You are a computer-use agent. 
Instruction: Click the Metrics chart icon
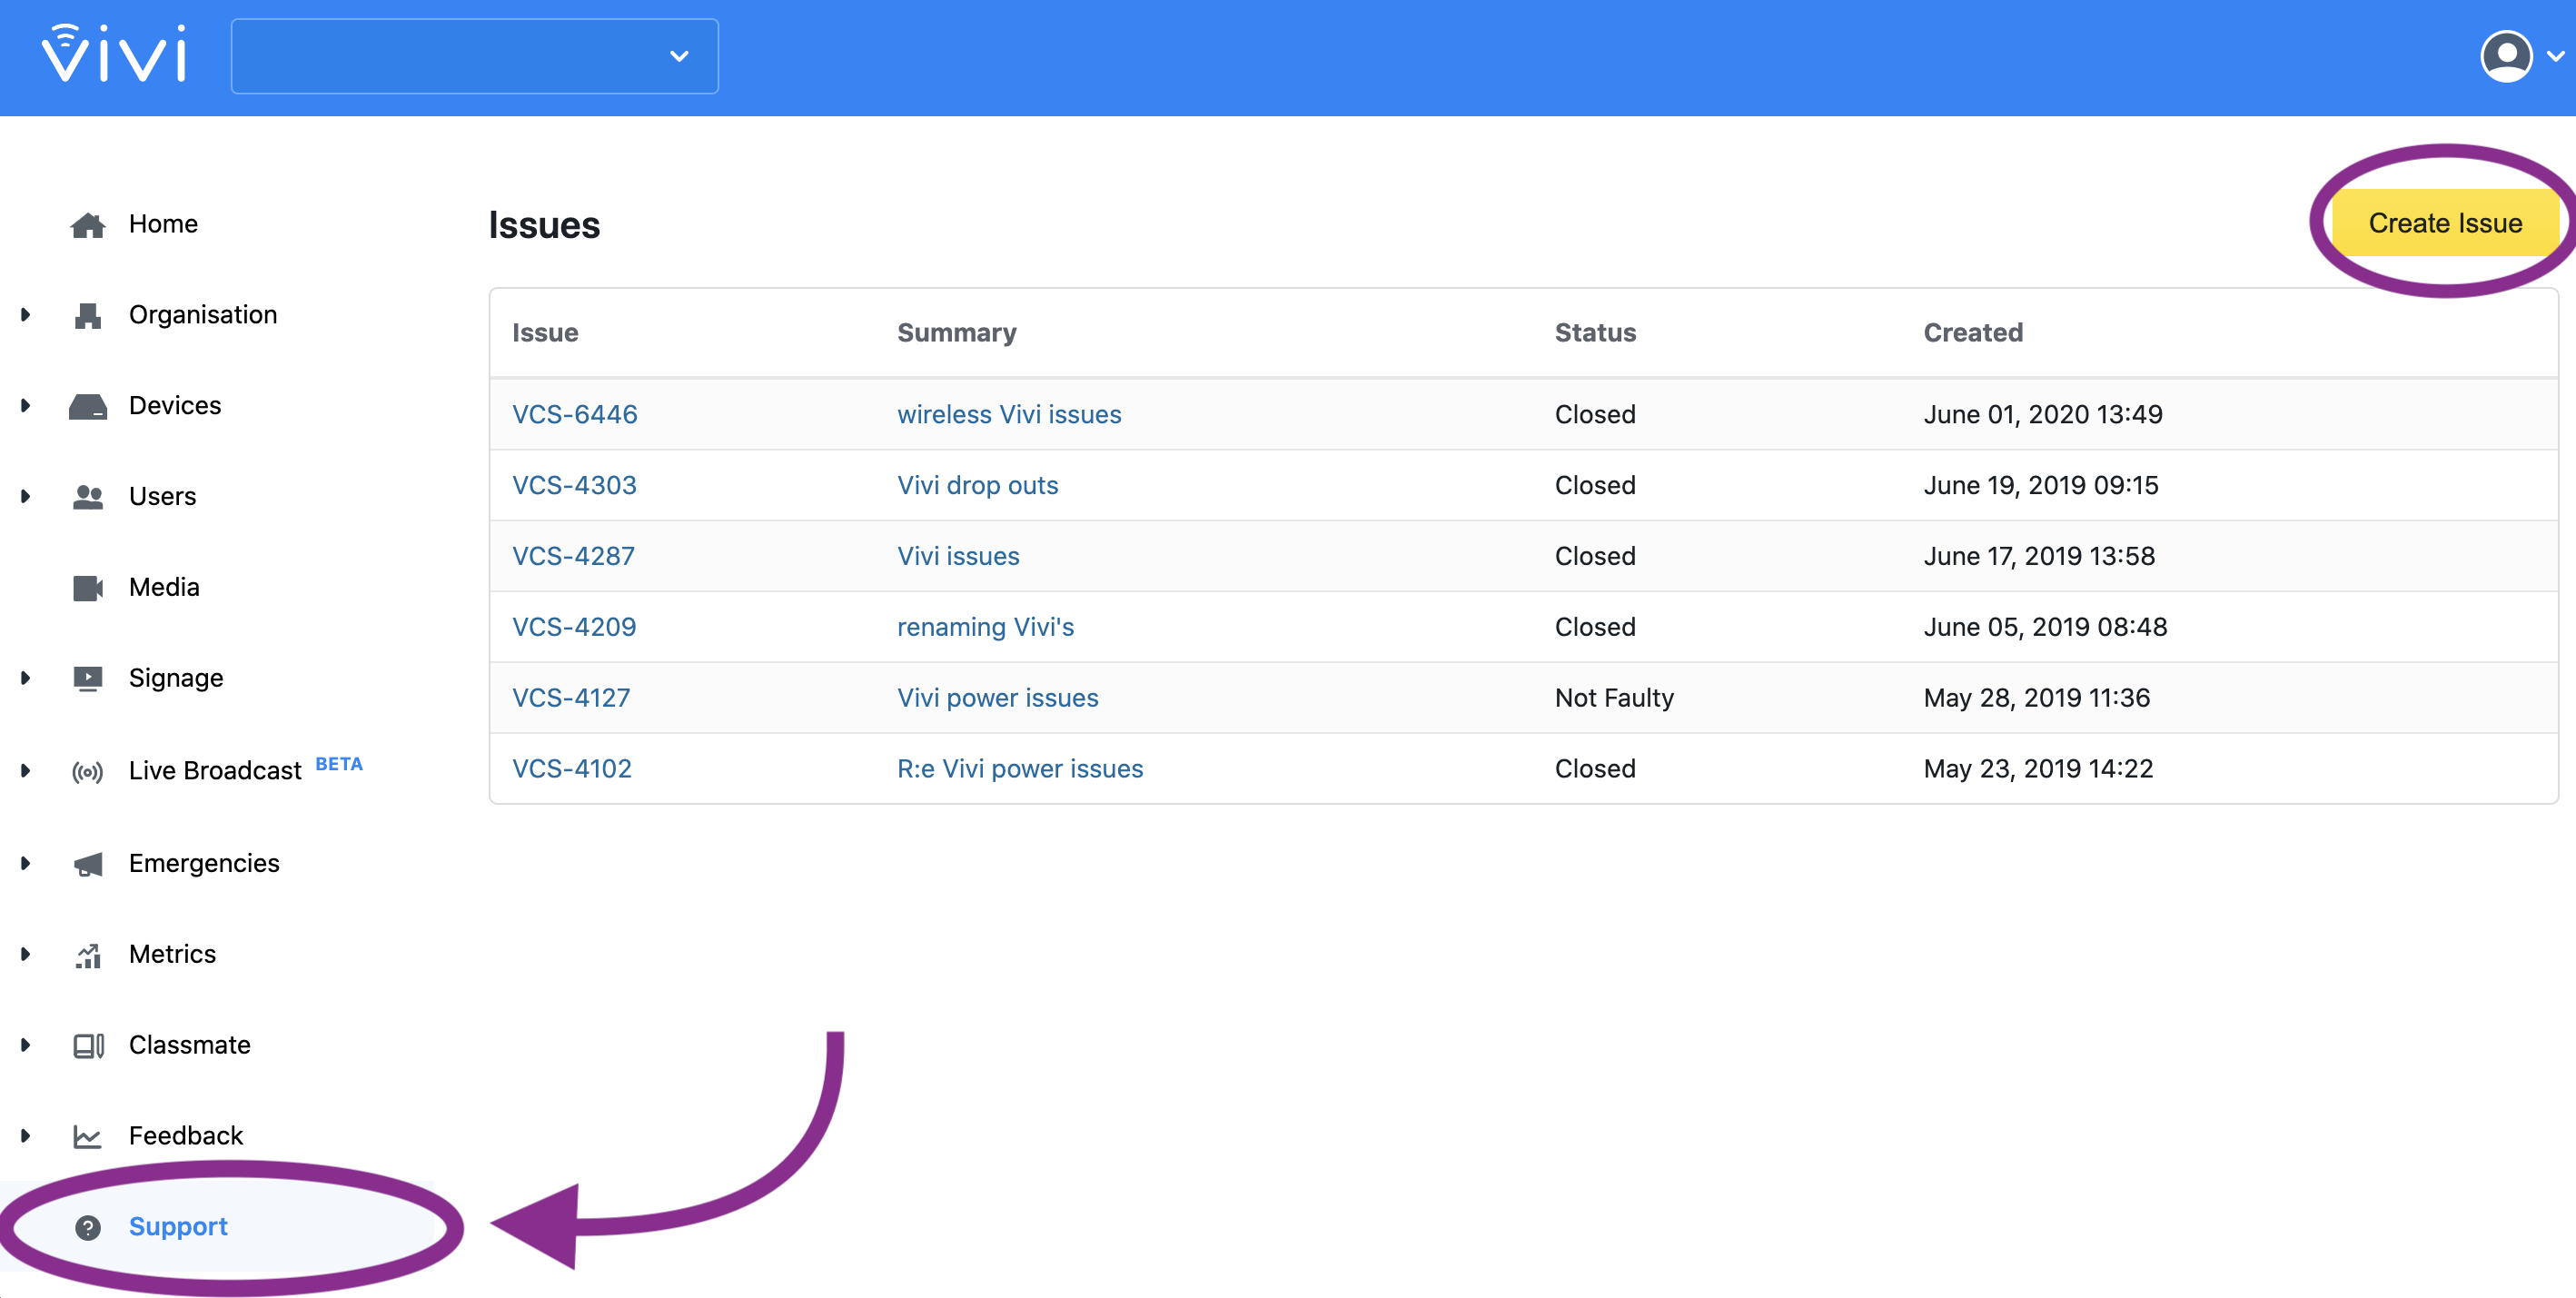pos(88,955)
